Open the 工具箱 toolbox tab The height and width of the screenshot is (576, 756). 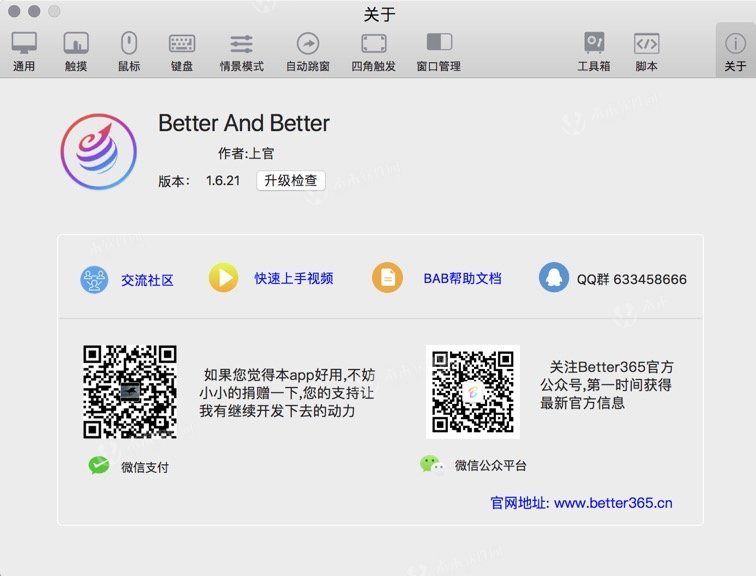tap(594, 52)
